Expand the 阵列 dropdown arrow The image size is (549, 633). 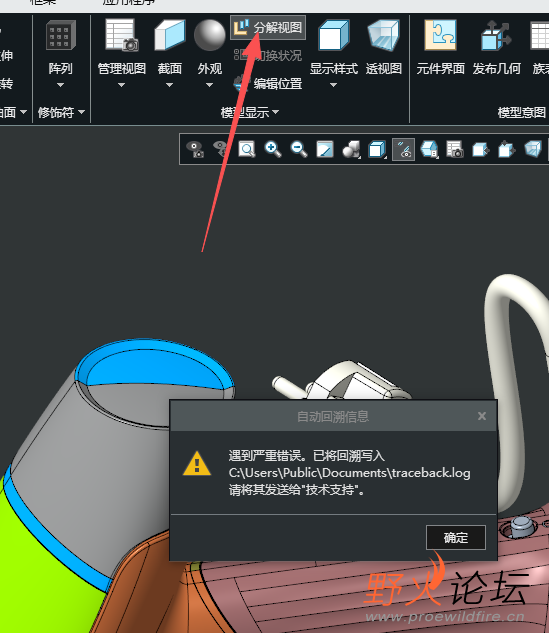pyautogui.click(x=61, y=85)
